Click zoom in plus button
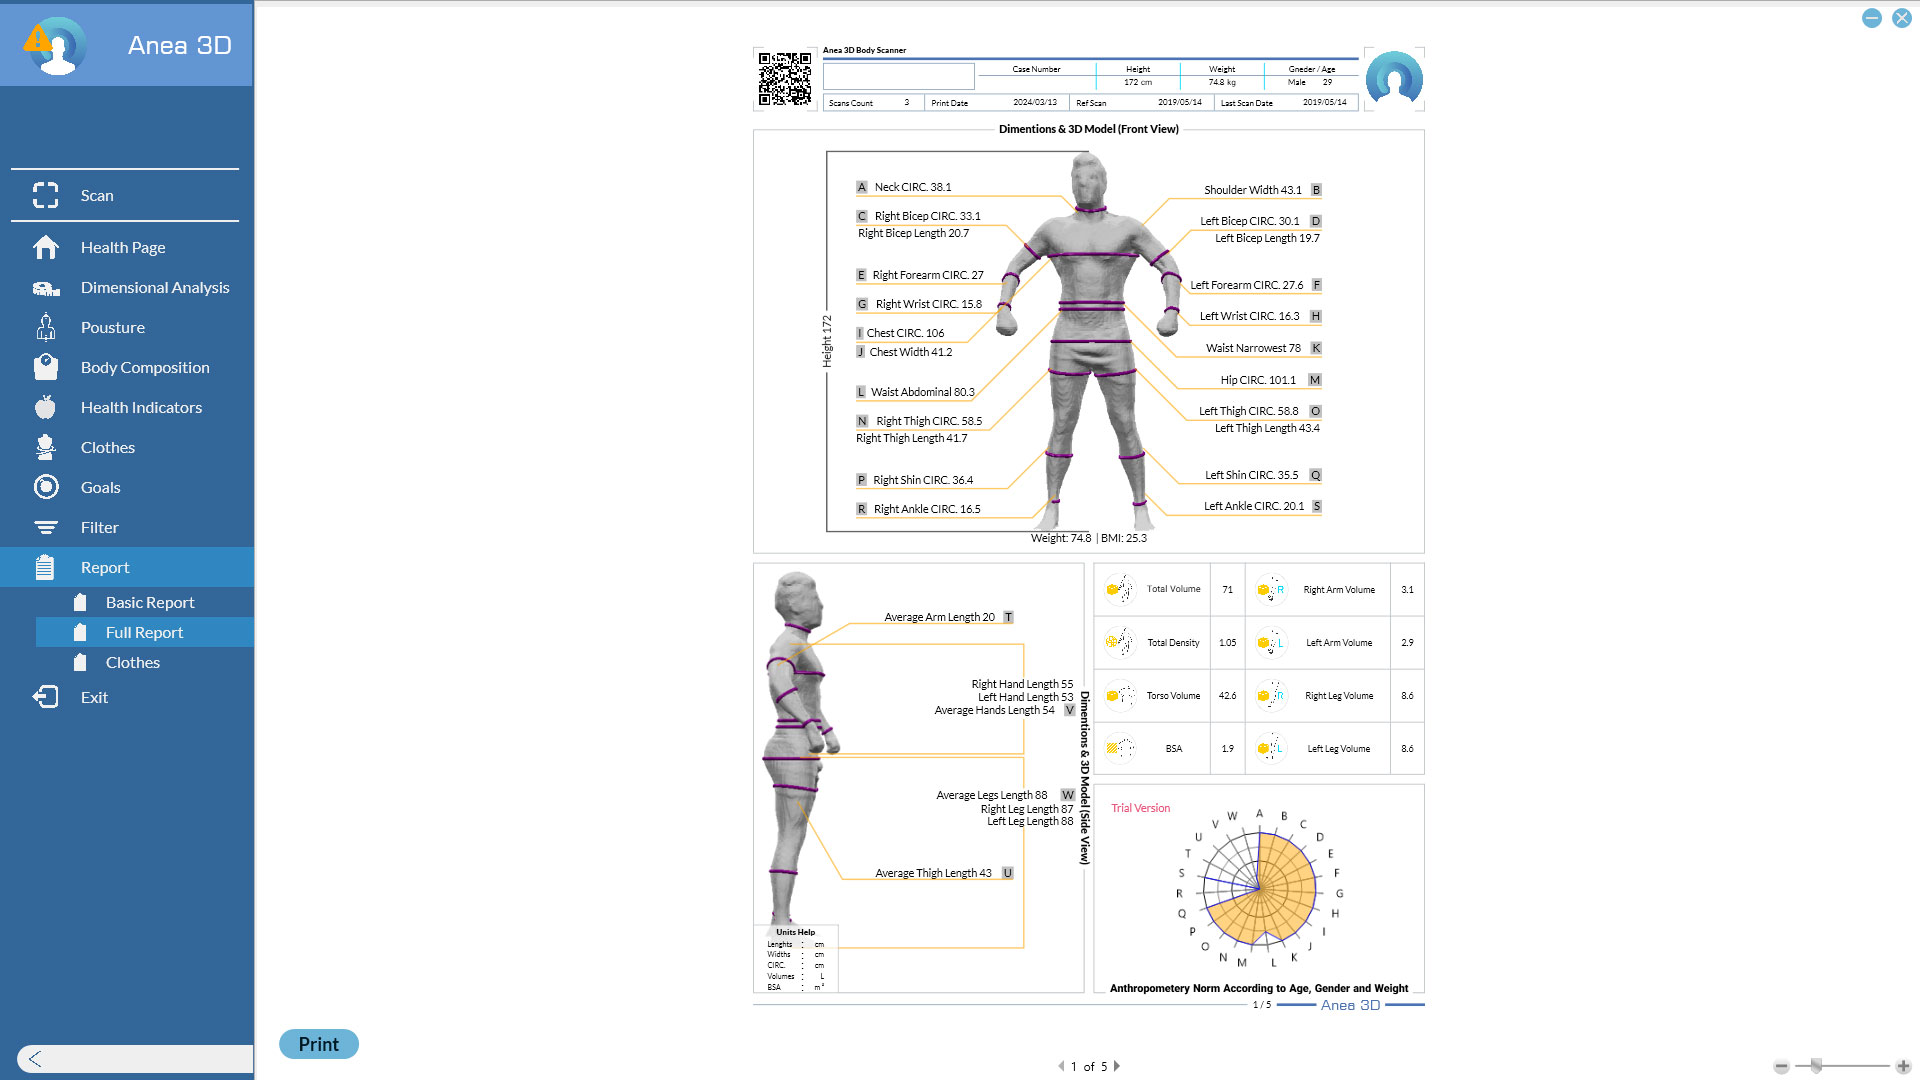This screenshot has width=1920, height=1080. click(1902, 1066)
